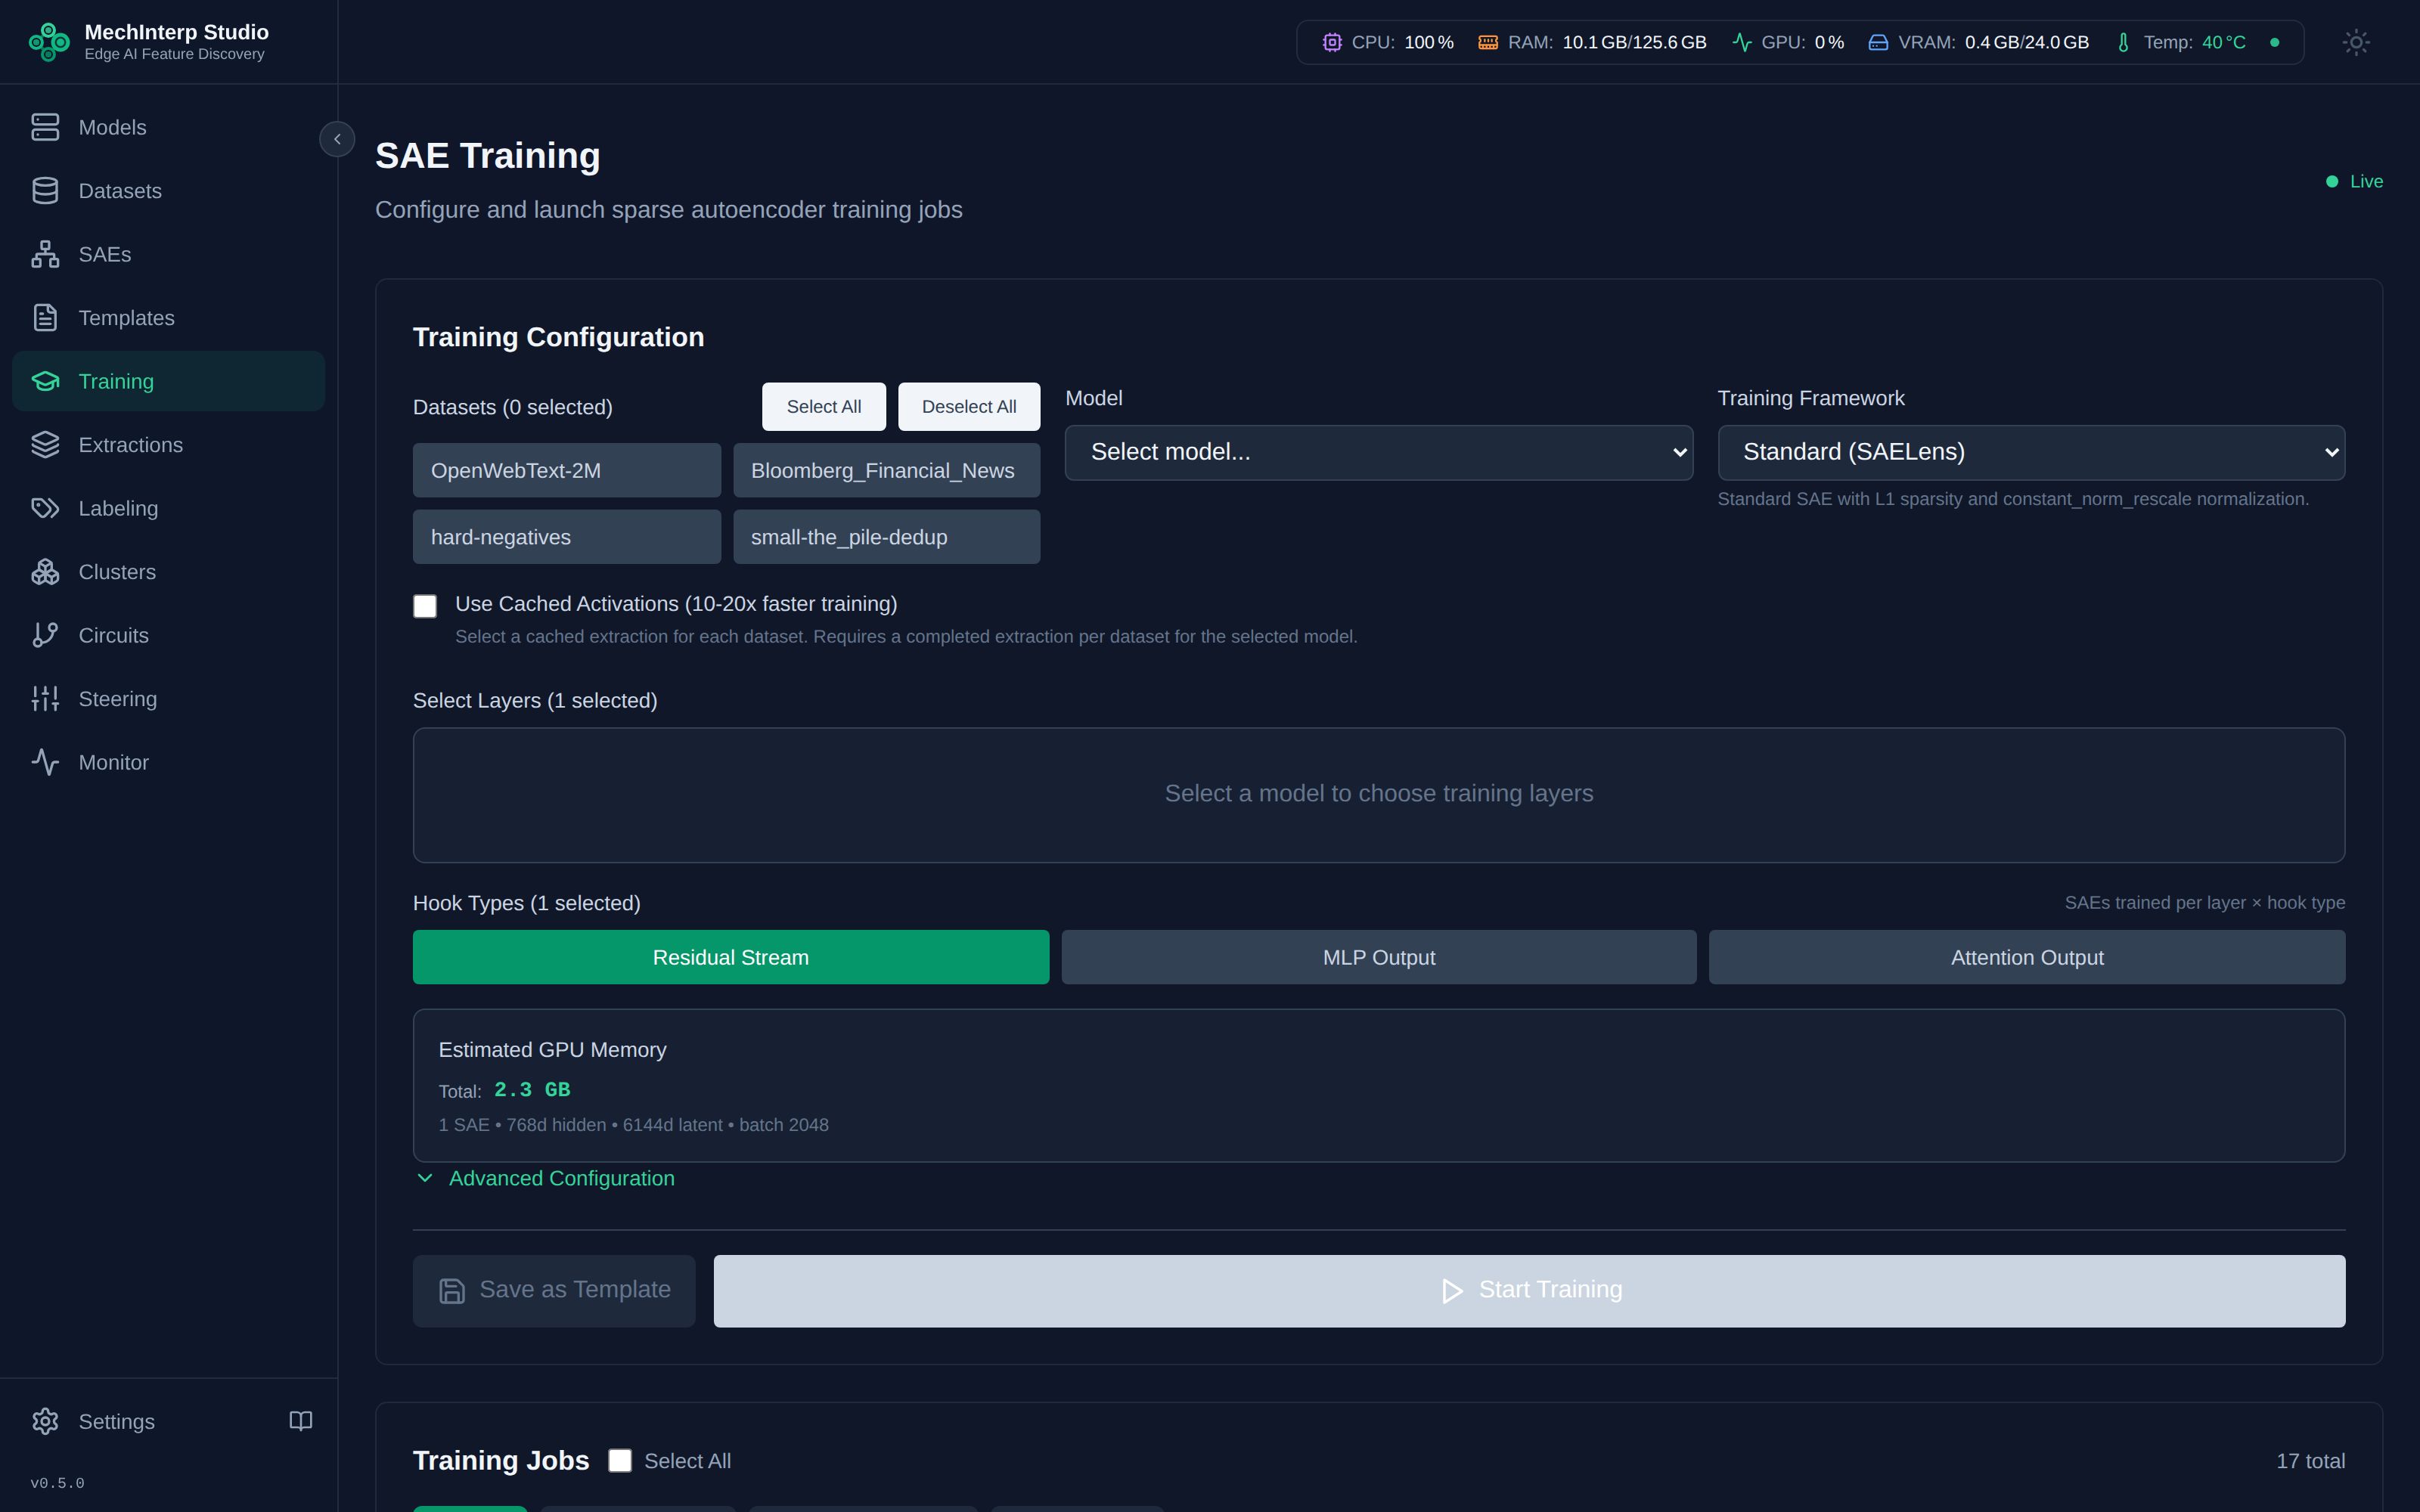Viewport: 2420px width, 1512px height.
Task: Open Datasets page in sidebar
Action: (x=168, y=191)
